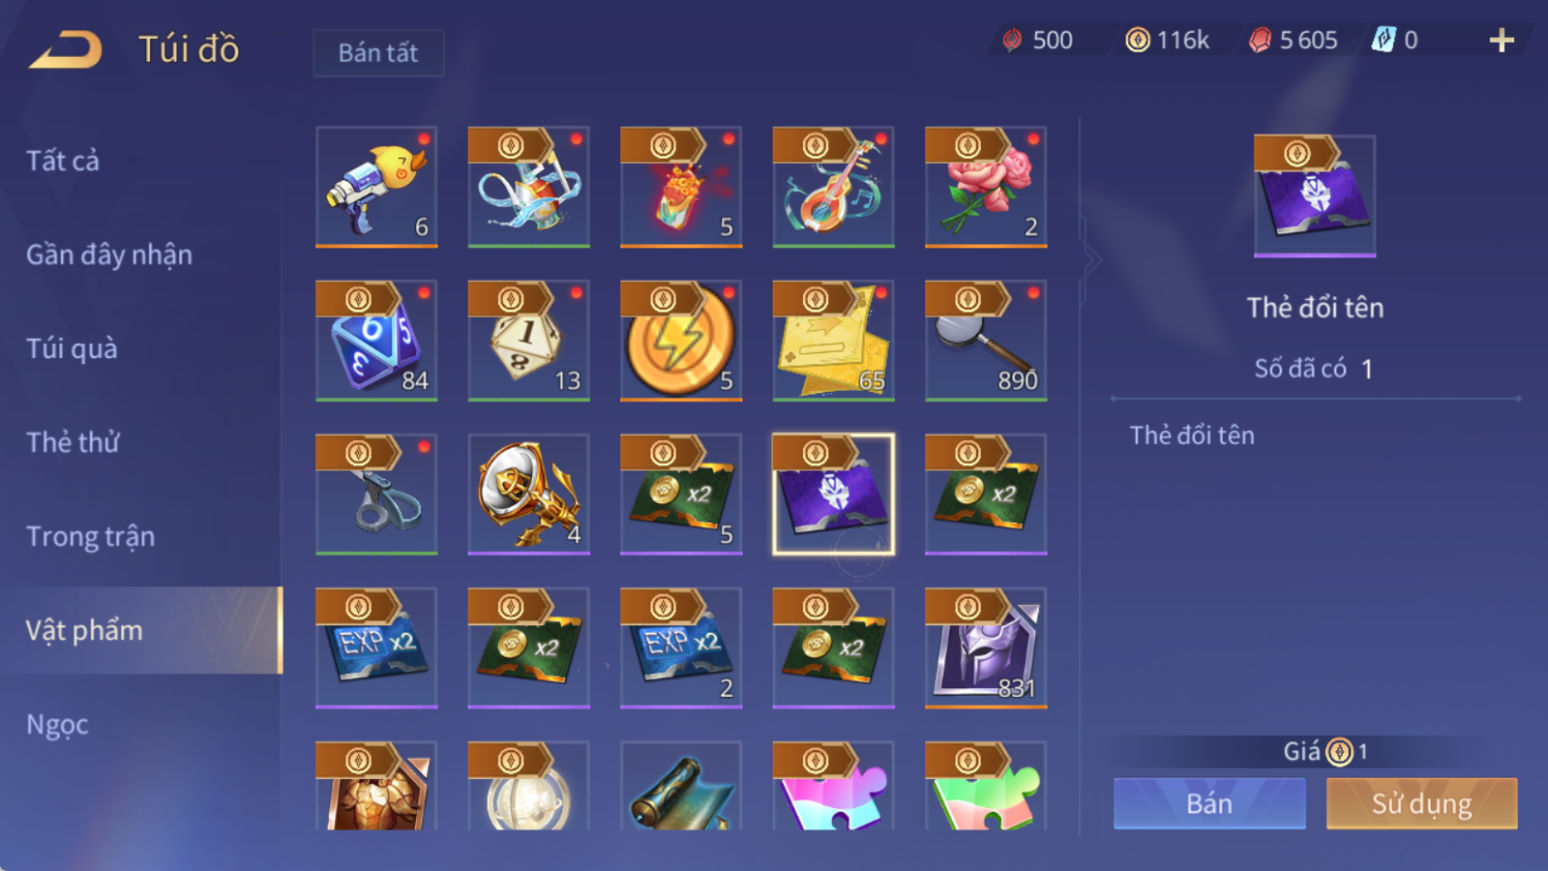Select the guitar item with music notes
This screenshot has width=1548, height=871.
click(833, 187)
